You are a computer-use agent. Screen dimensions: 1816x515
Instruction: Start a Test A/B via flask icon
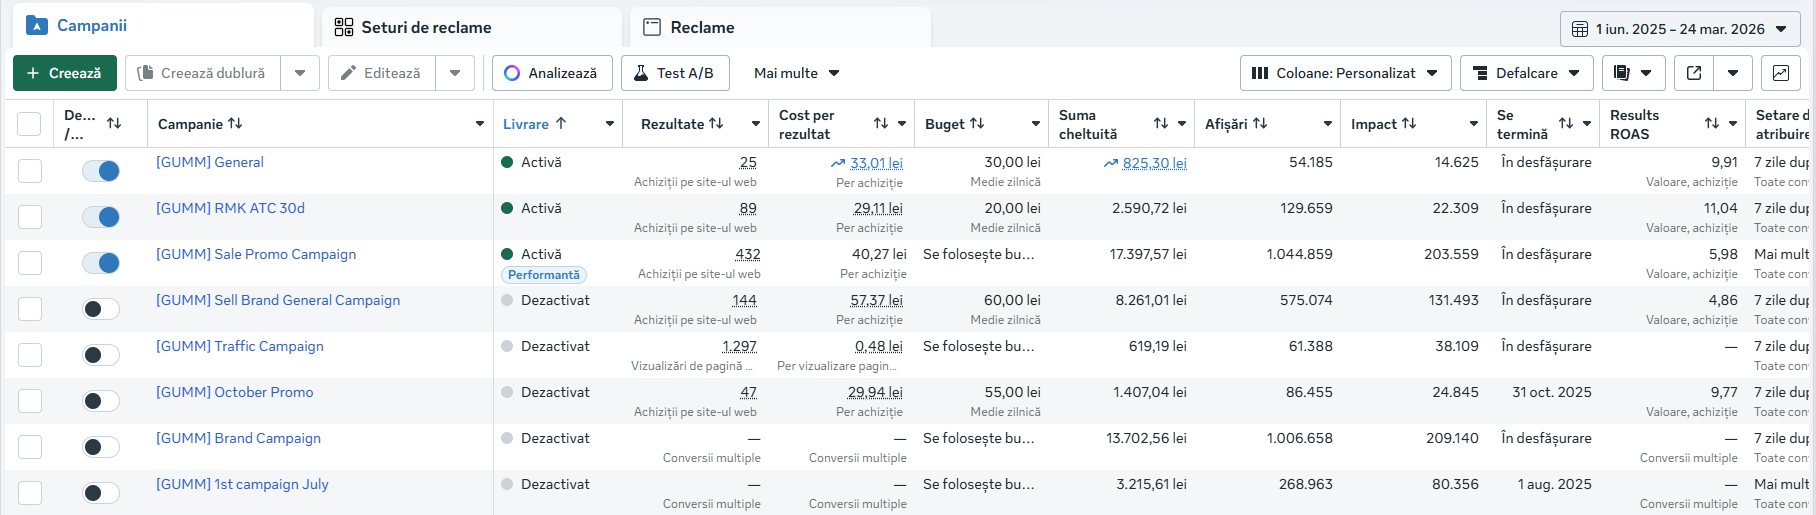click(x=674, y=73)
